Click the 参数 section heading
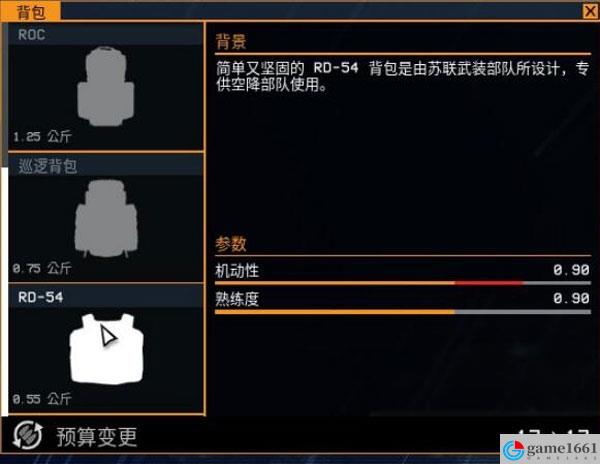600x464 pixels. [x=231, y=244]
